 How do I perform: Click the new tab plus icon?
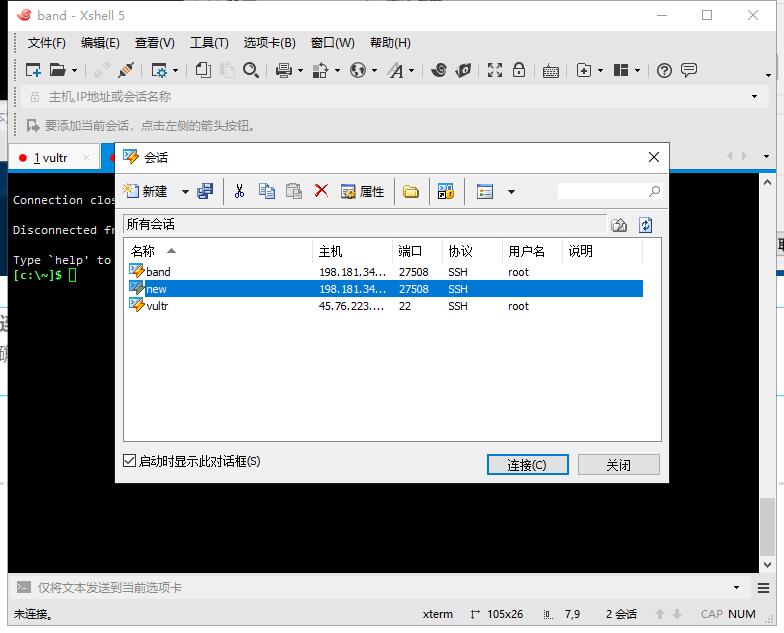584,70
